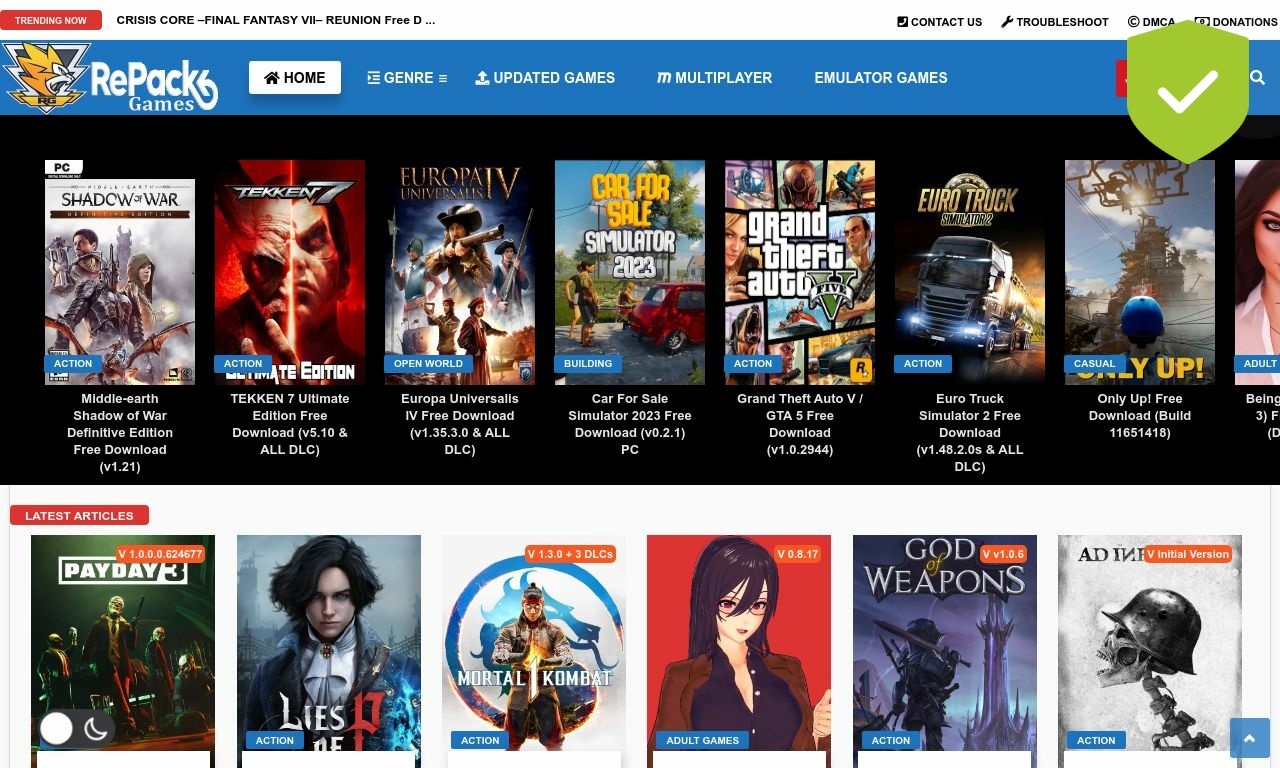Image resolution: width=1280 pixels, height=768 pixels.
Task: Click ACTION tag on TEKKEN 7
Action: click(243, 364)
